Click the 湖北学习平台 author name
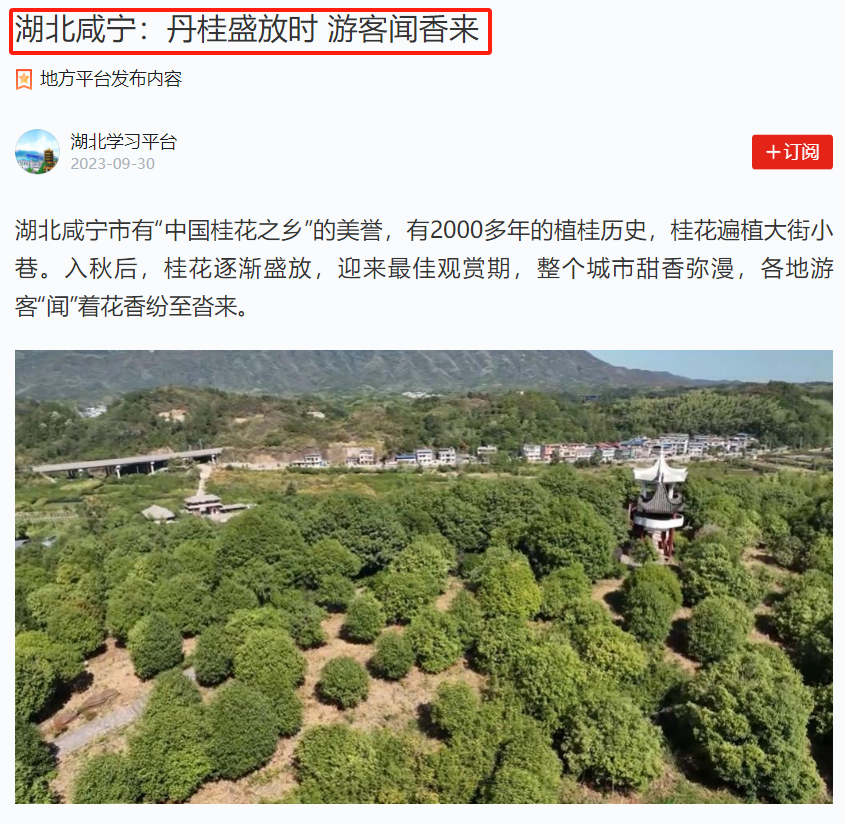Viewport: 845px width, 824px height. pos(123,142)
